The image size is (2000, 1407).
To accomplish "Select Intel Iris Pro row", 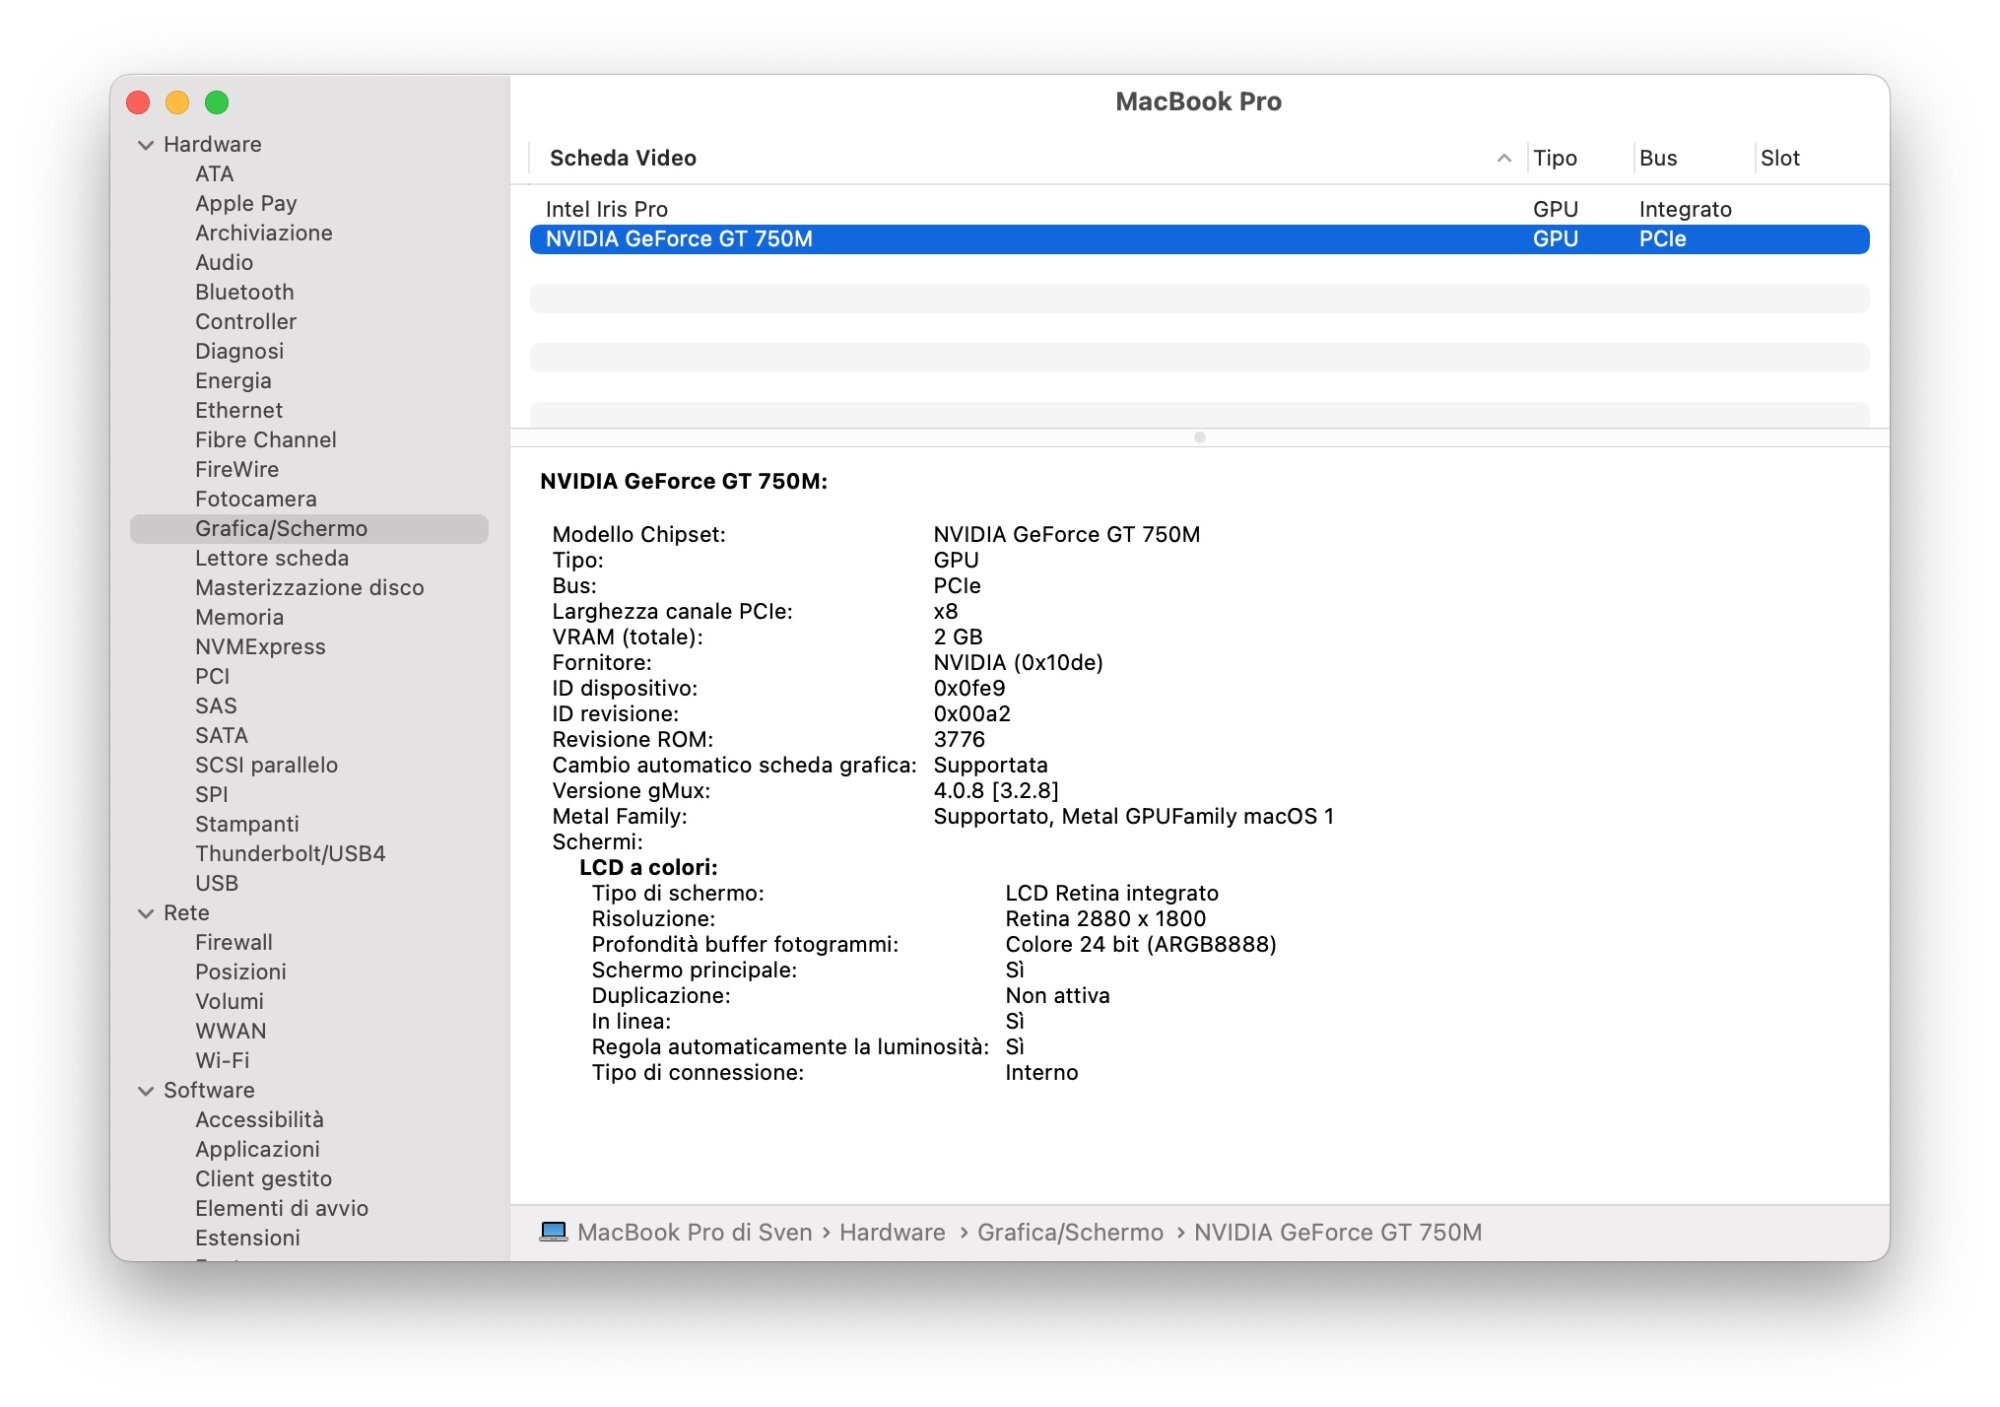I will [606, 209].
